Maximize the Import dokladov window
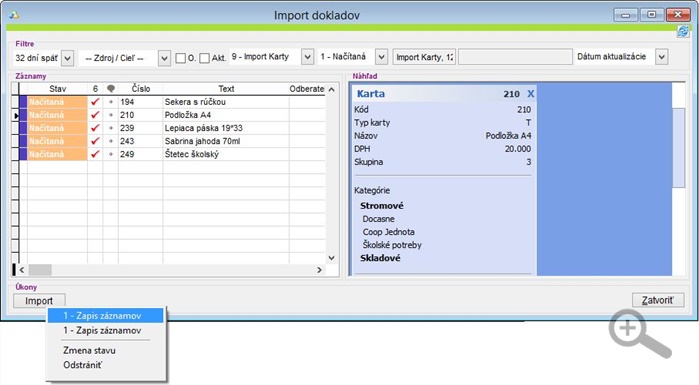This screenshot has height=385, width=699. coord(651,15)
